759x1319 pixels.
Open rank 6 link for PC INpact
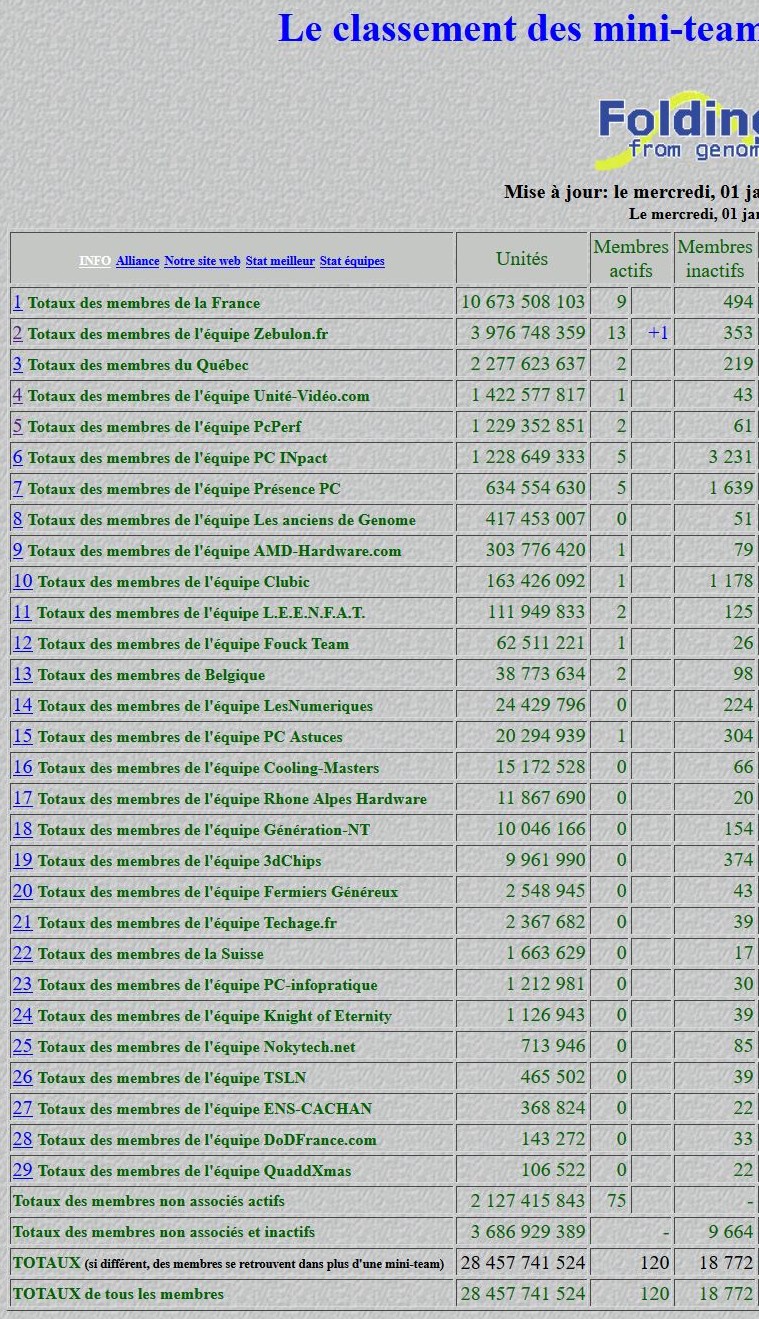click(x=17, y=457)
